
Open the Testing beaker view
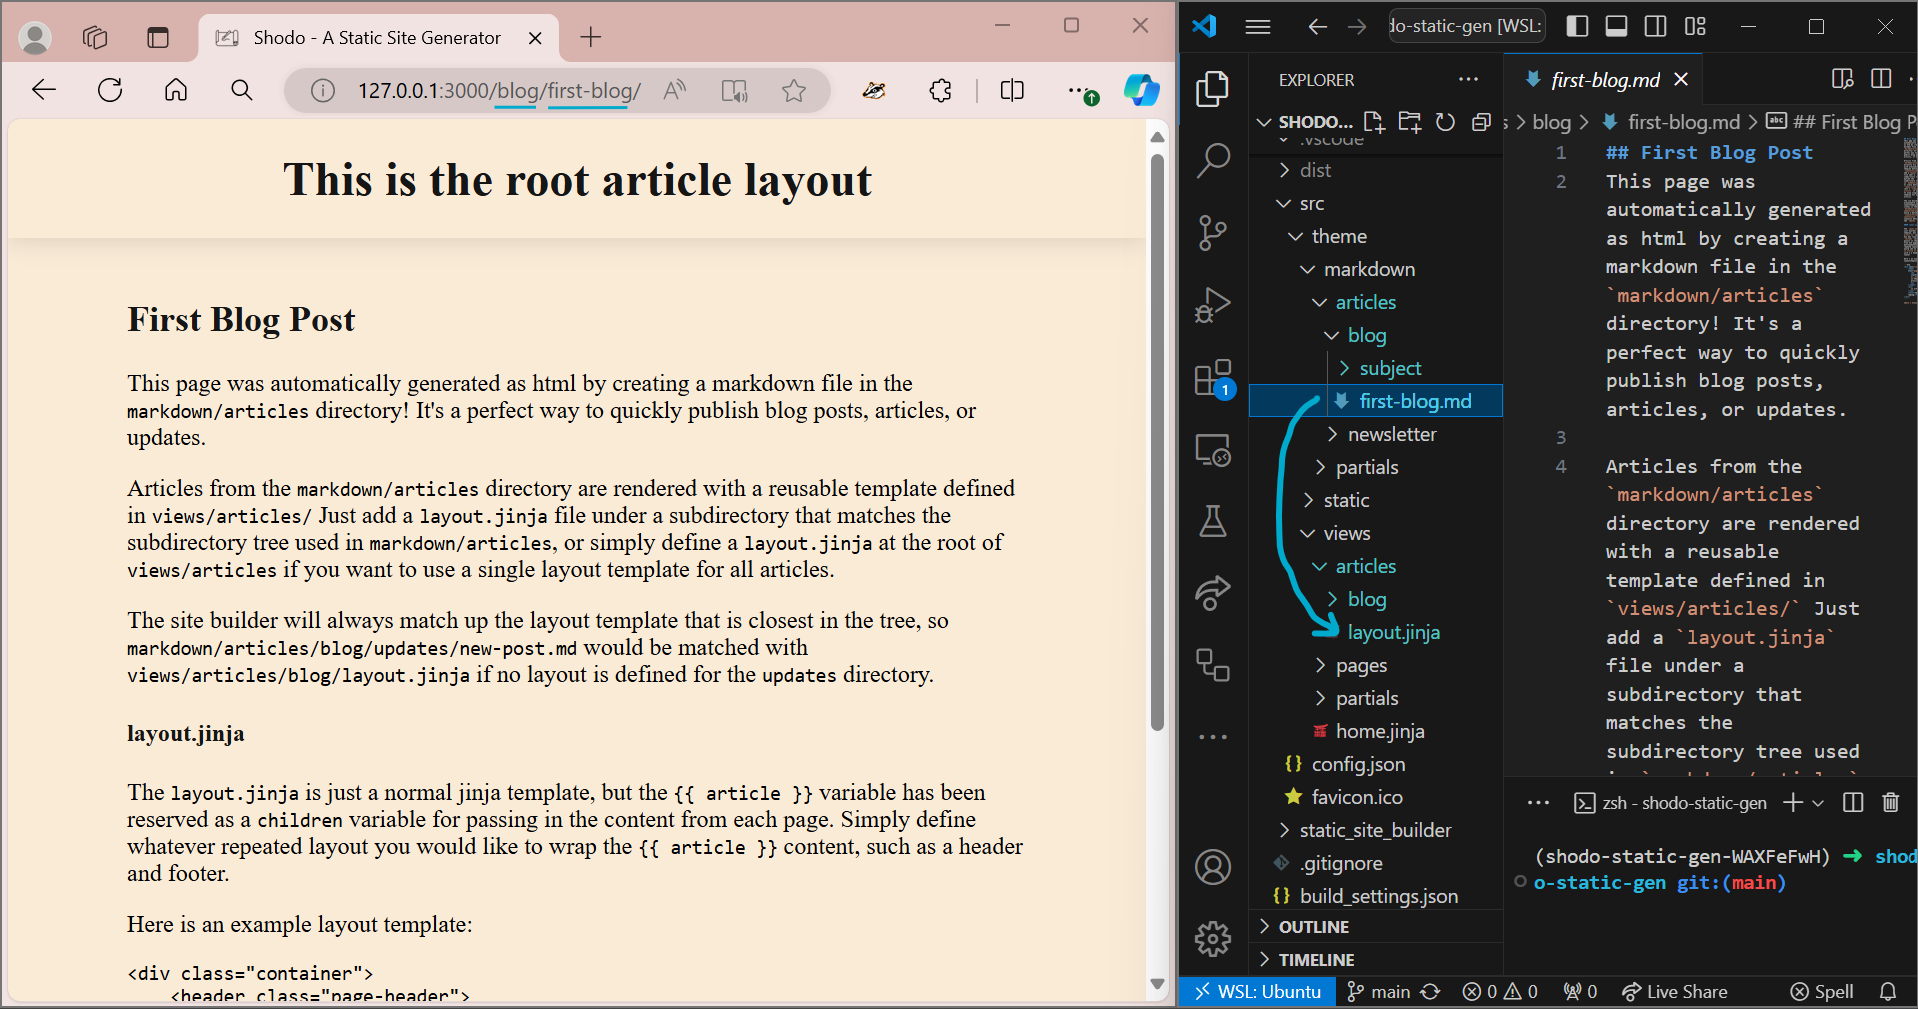pos(1212,521)
